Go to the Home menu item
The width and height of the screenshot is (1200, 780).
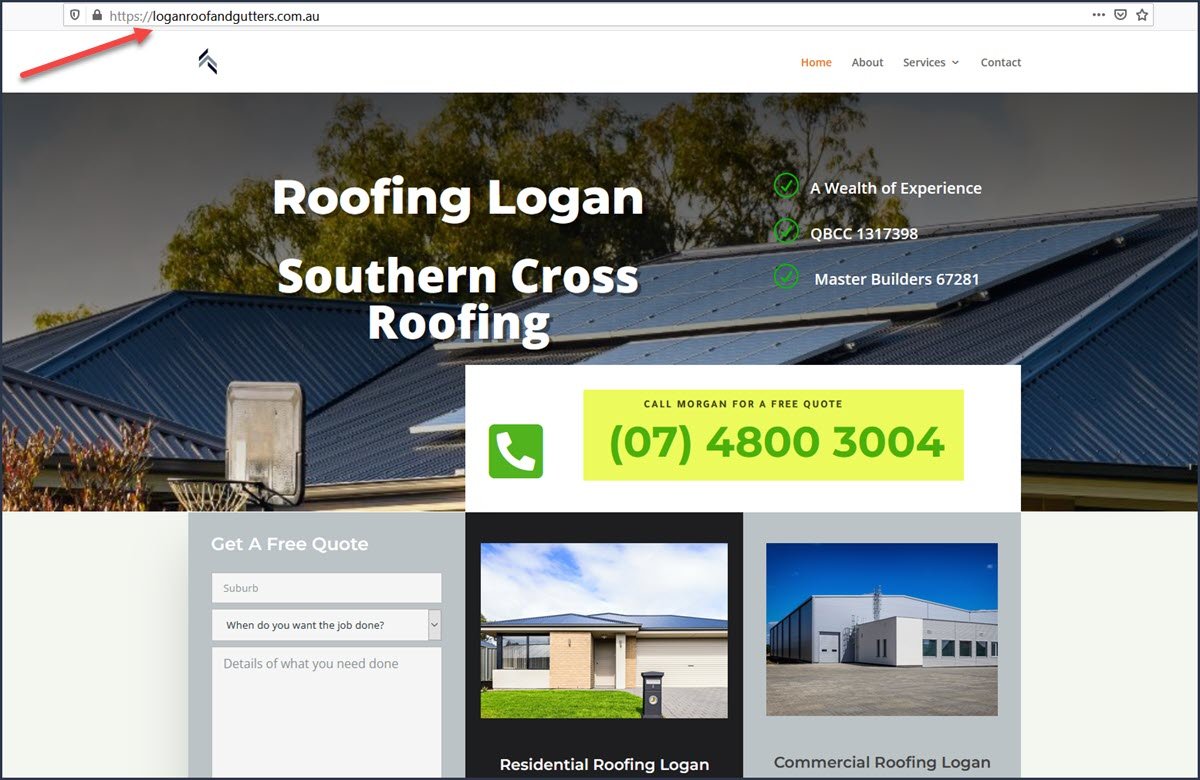coord(816,62)
